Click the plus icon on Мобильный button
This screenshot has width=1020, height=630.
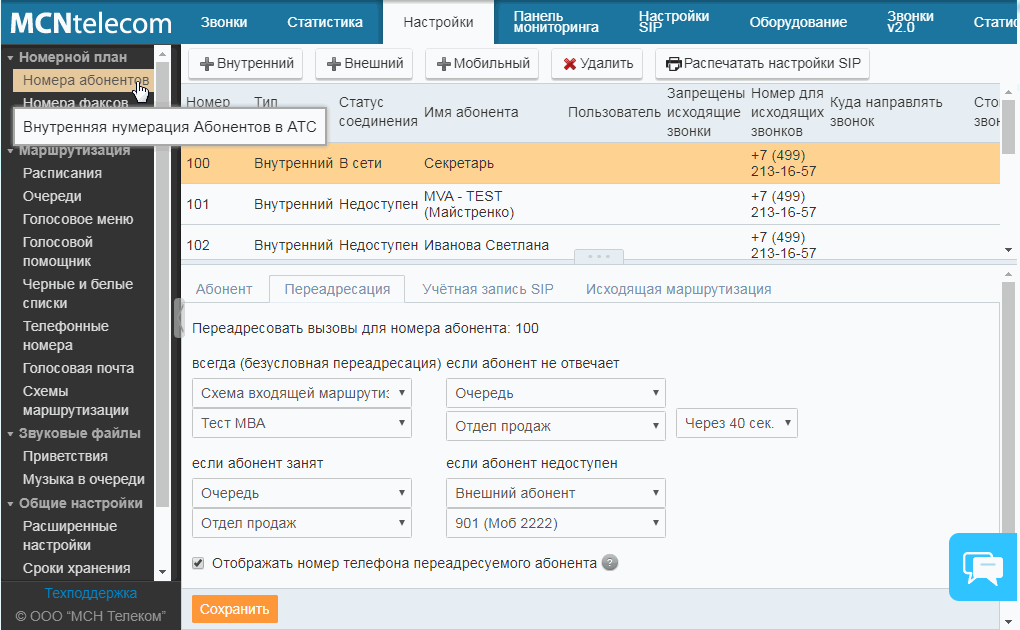[x=444, y=64]
